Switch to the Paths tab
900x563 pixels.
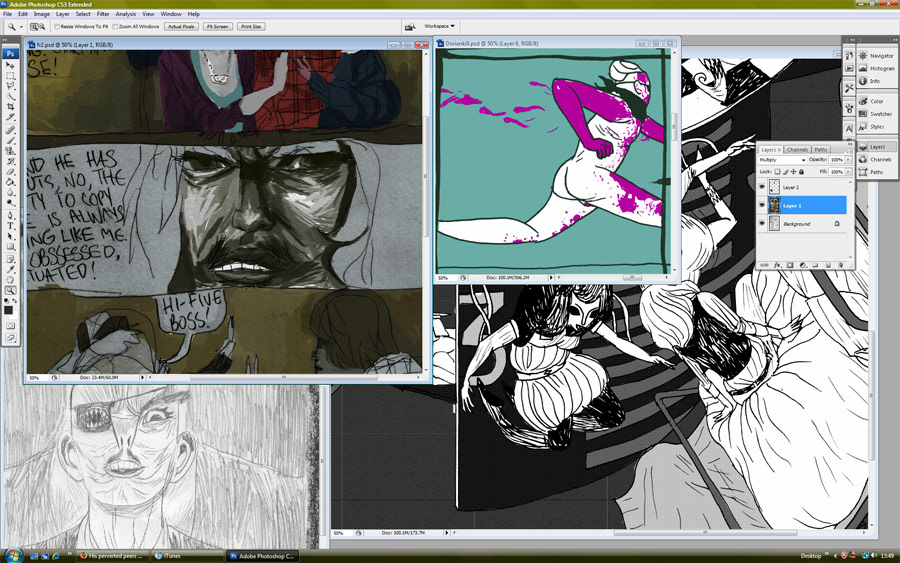point(821,150)
